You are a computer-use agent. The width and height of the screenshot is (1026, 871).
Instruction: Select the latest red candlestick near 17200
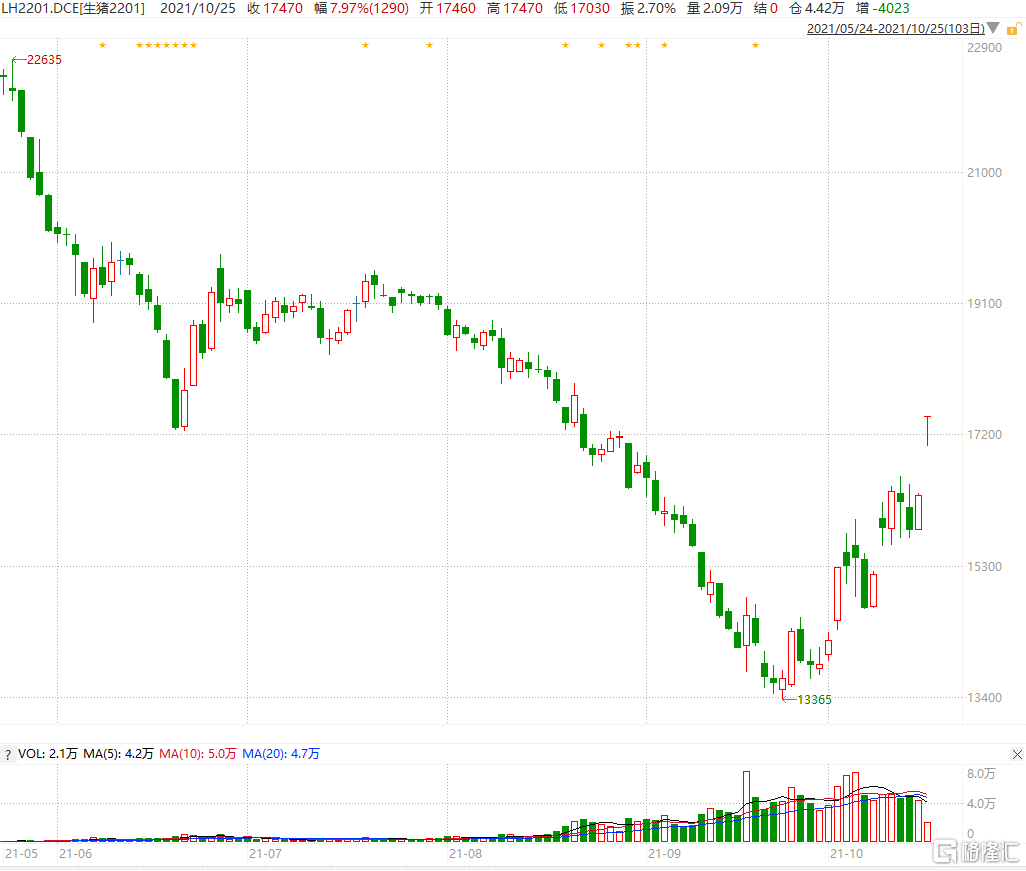[x=927, y=431]
